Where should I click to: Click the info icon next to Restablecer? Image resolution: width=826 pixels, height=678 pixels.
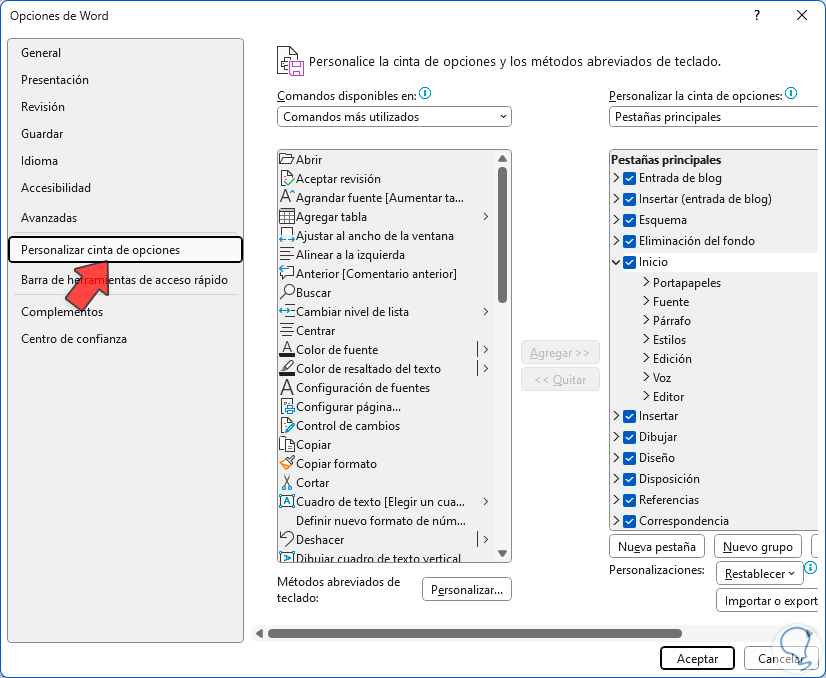tap(811, 568)
